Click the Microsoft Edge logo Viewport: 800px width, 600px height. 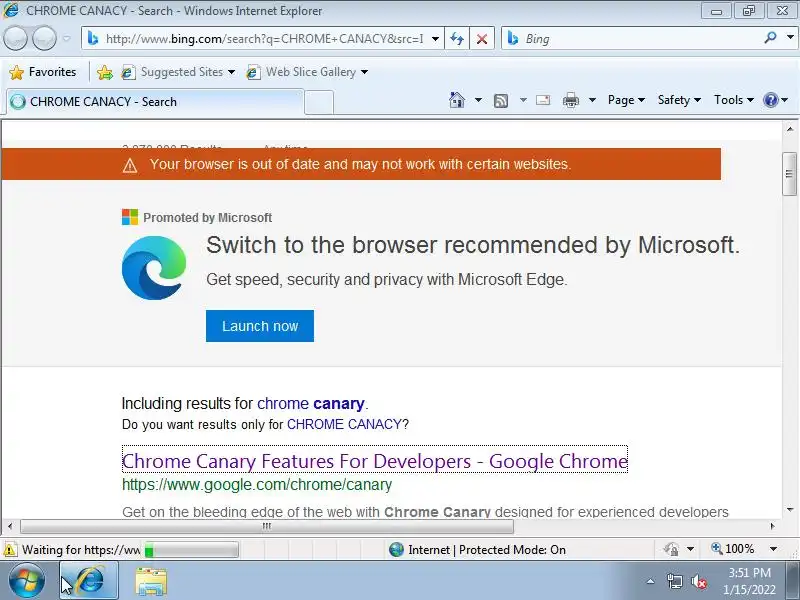pos(154,267)
